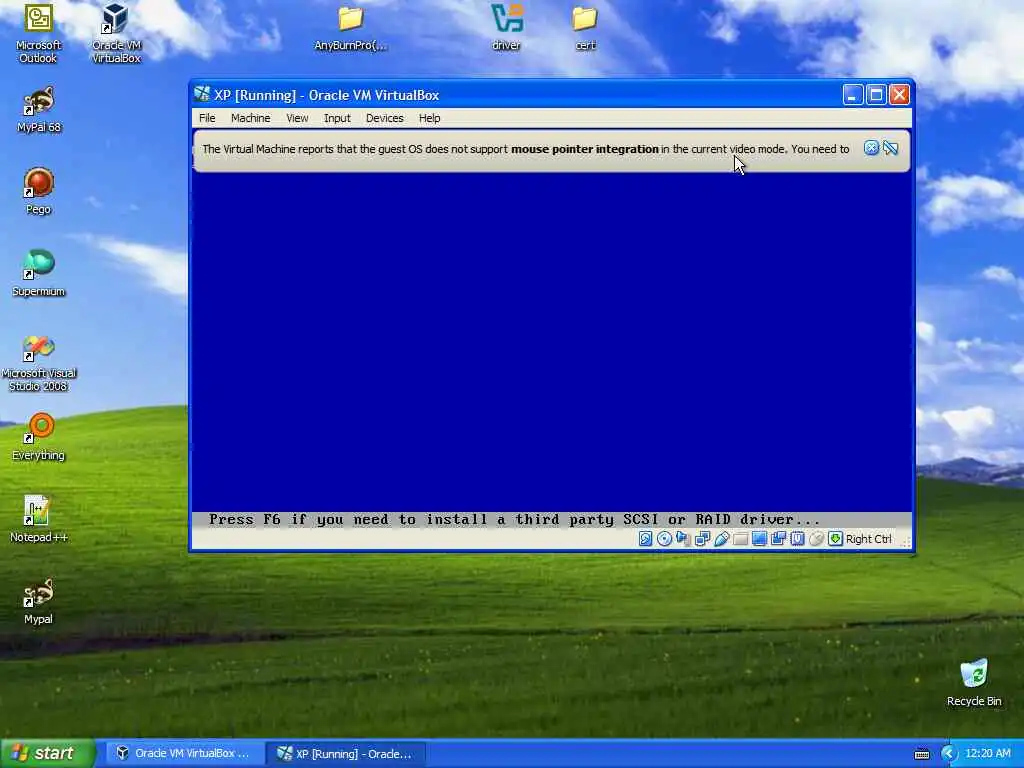This screenshot has height=768, width=1024.
Task: Click the XP [Running] taskbar button
Action: click(x=346, y=754)
